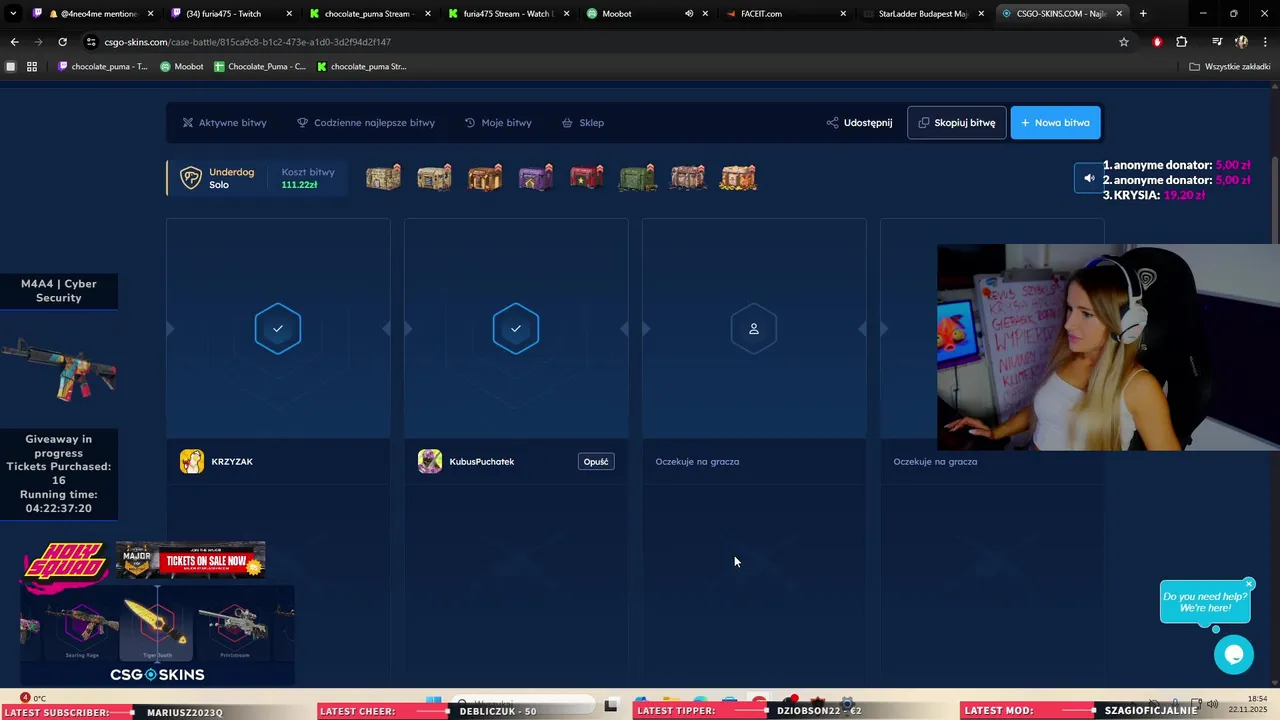Bookmark this page with star icon
This screenshot has width=1280, height=720.
pos(1124,42)
